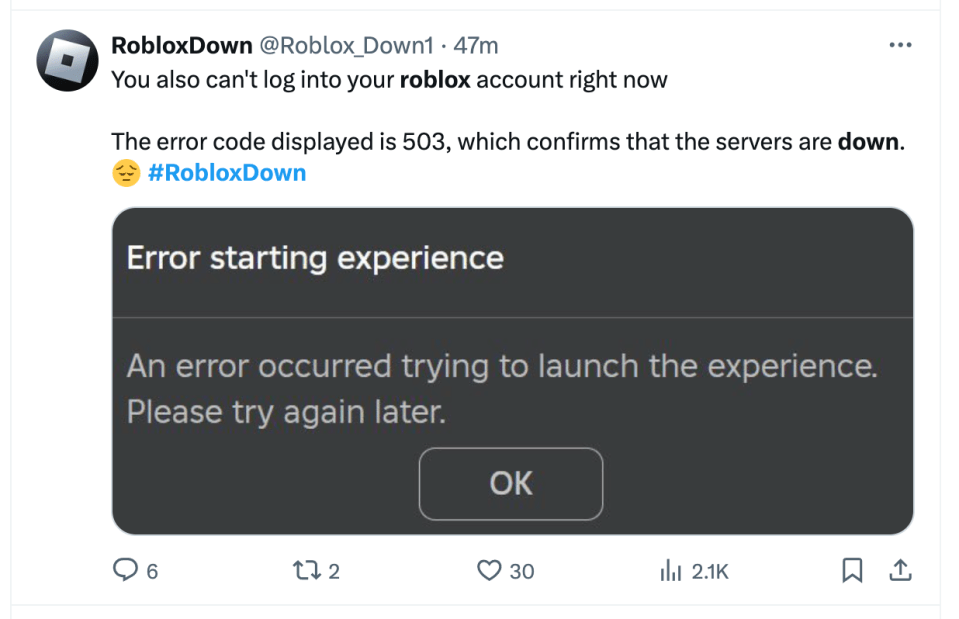Click the tweet text about error 503
Screen dimensions: 959x619
[x=508, y=142]
